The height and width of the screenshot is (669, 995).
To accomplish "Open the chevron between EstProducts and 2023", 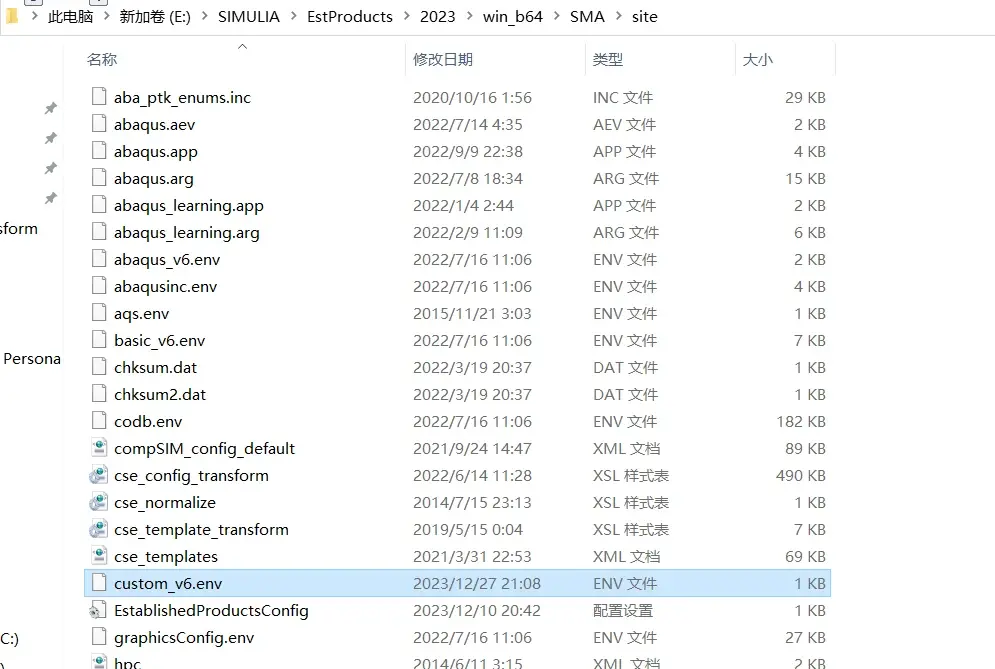I will pos(407,17).
